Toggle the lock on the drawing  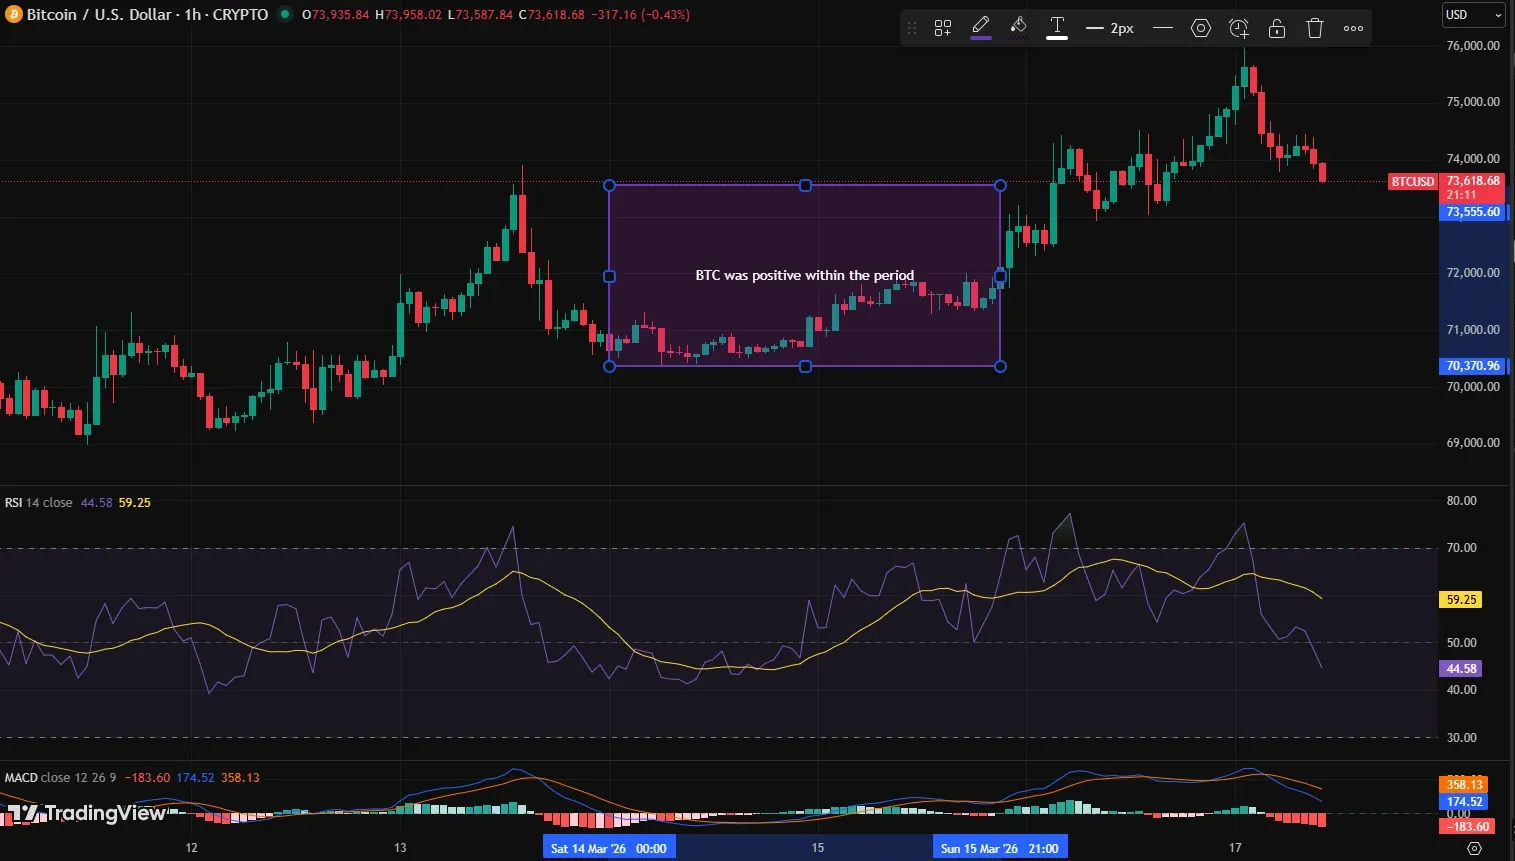[x=1277, y=28]
